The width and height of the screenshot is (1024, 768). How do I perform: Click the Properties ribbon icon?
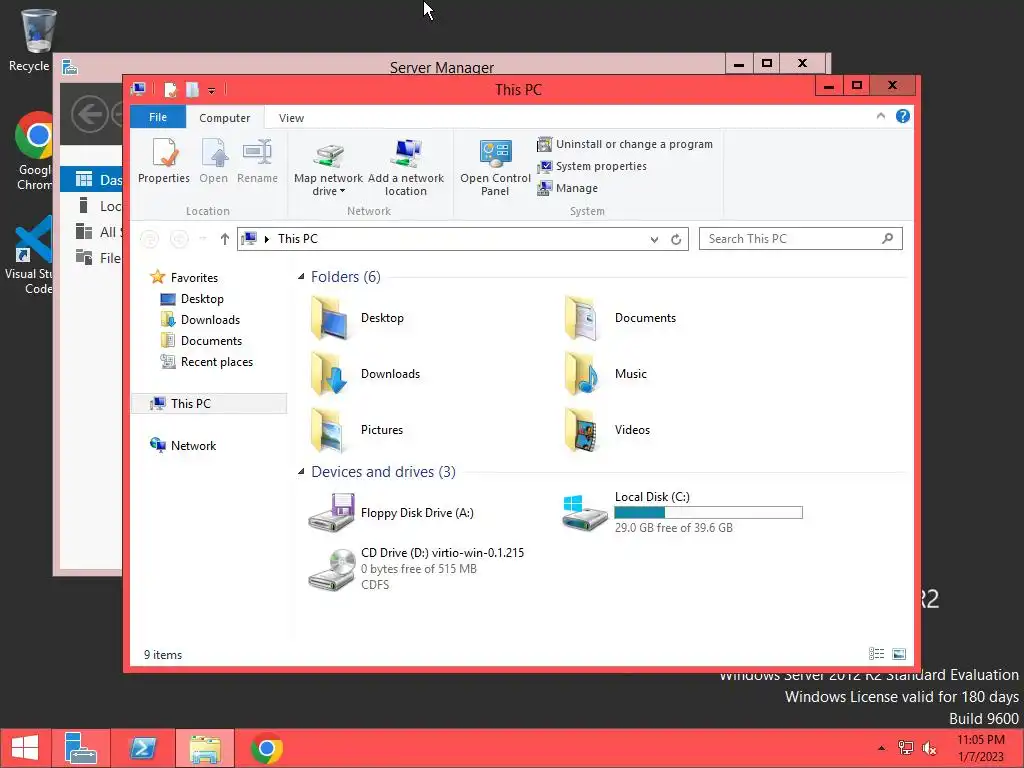tap(164, 161)
